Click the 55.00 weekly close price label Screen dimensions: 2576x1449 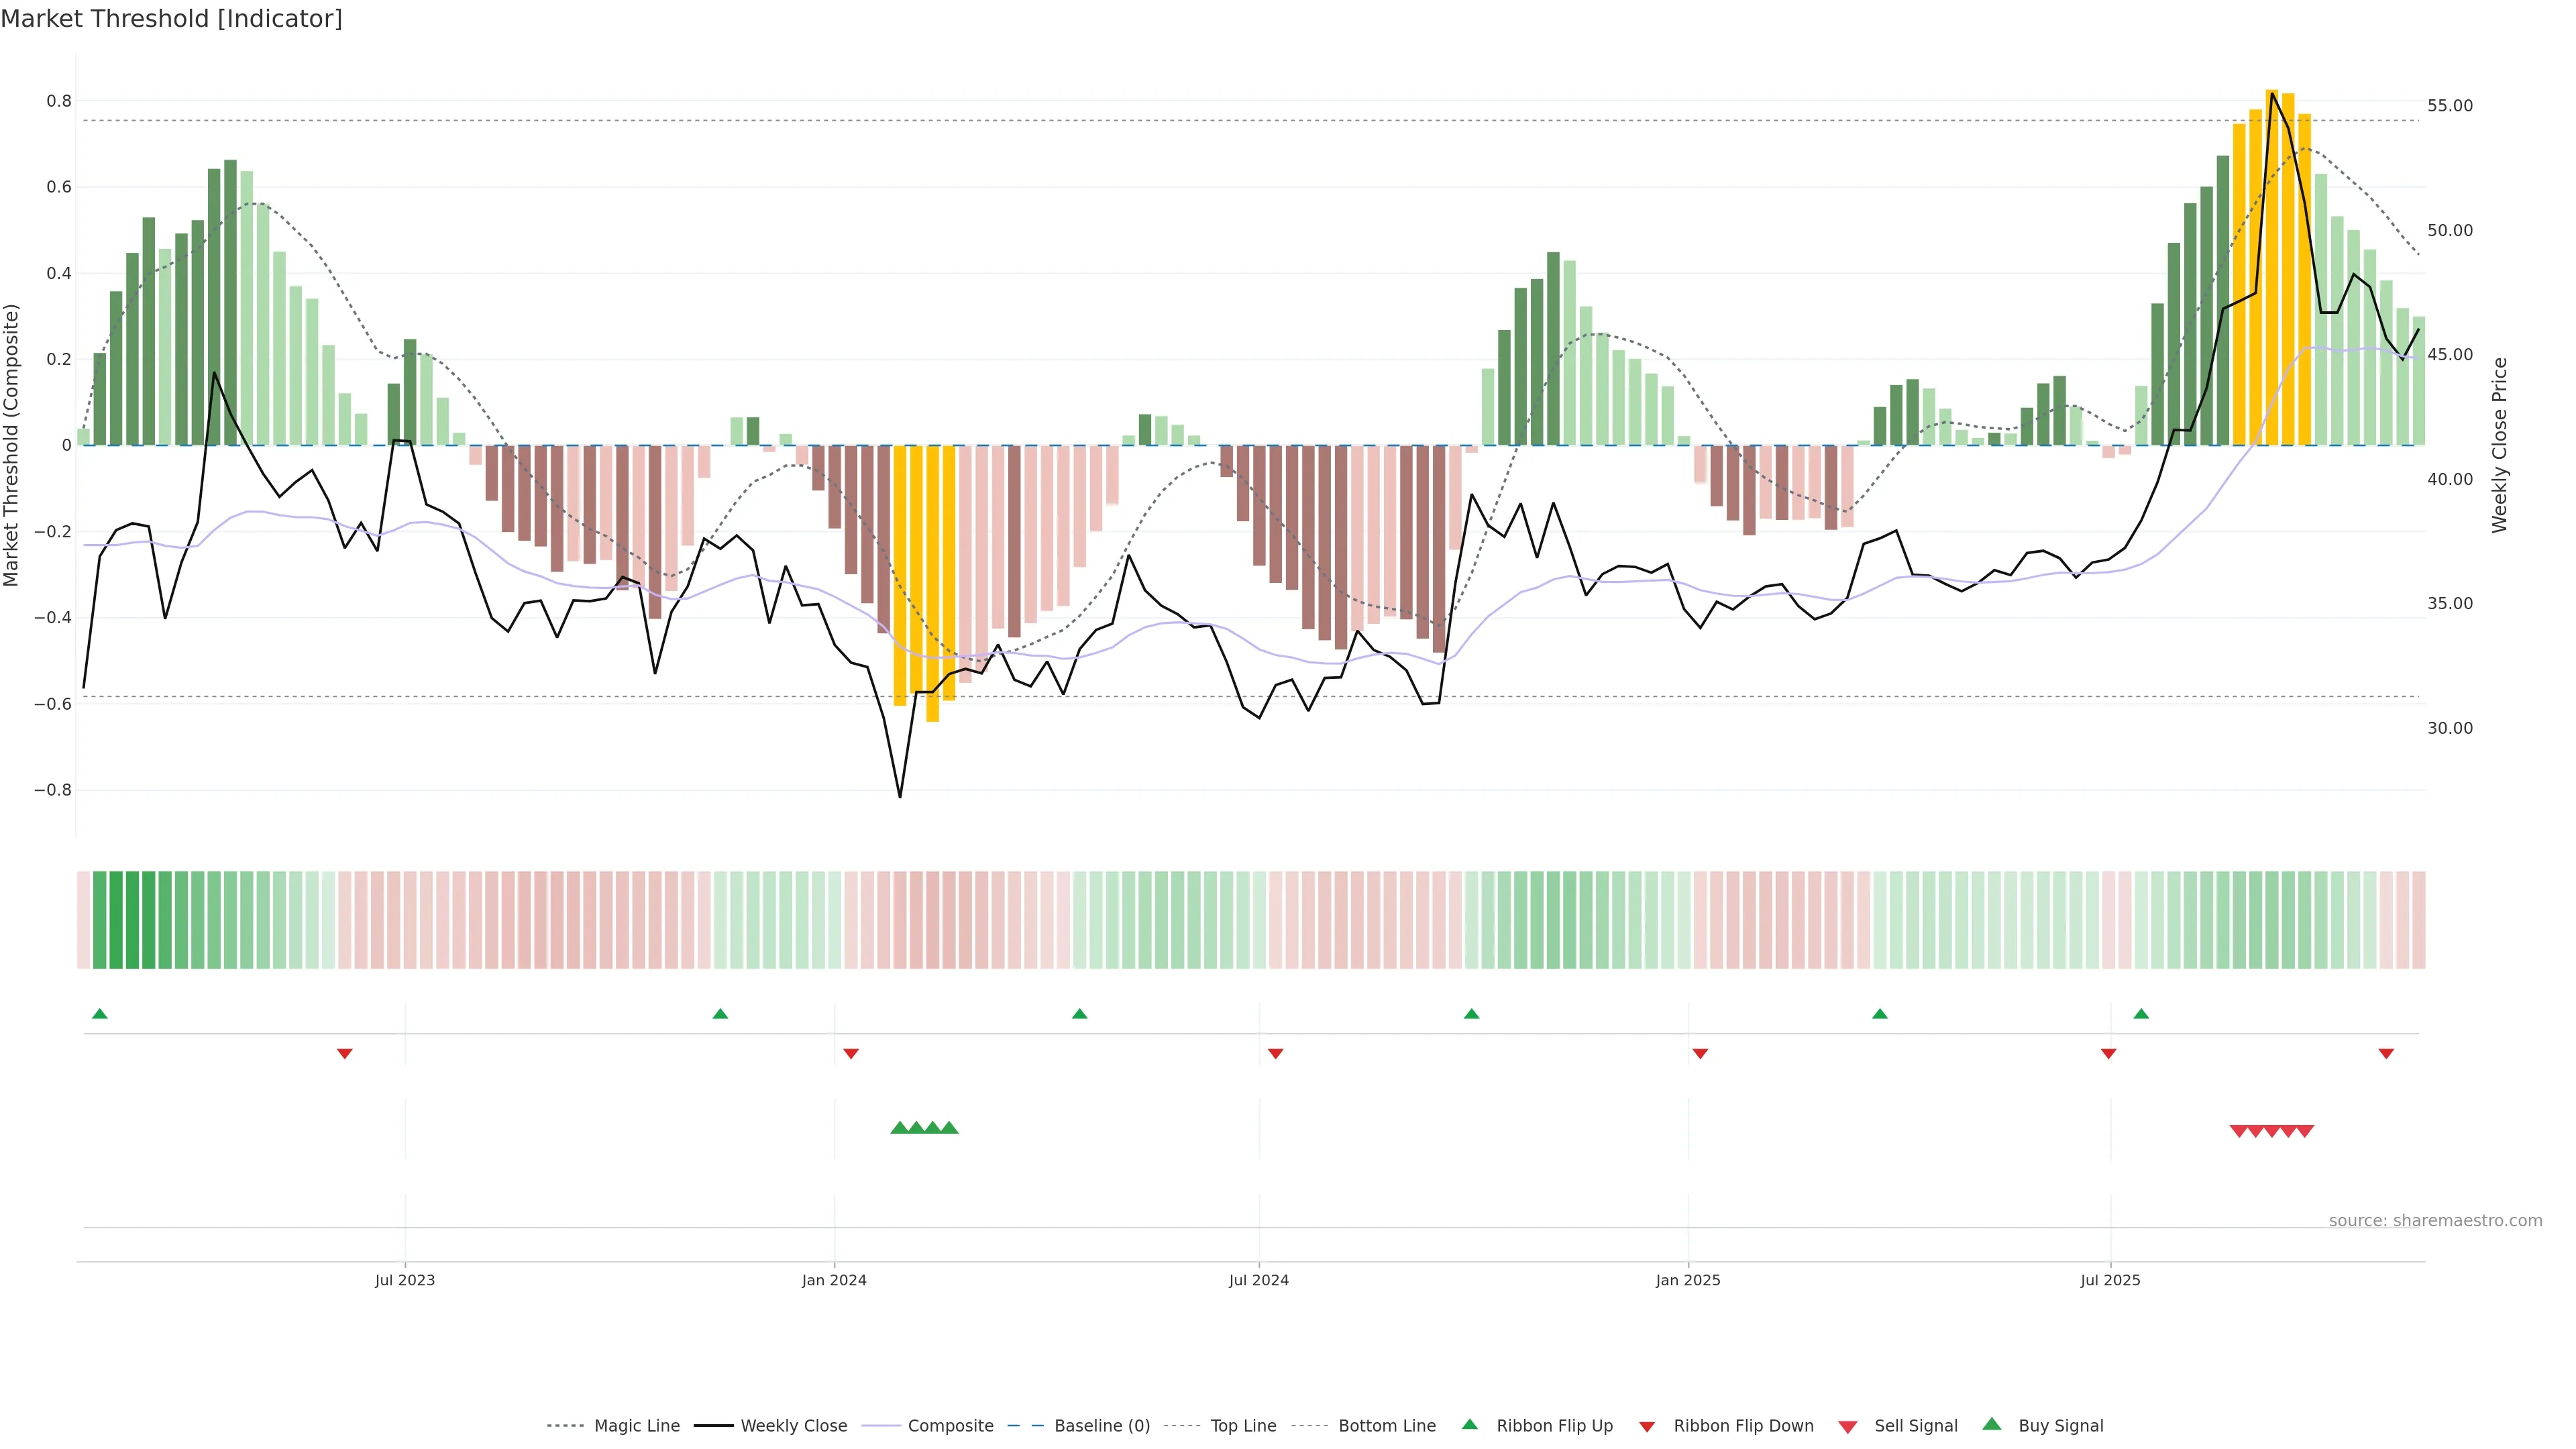tap(2450, 106)
